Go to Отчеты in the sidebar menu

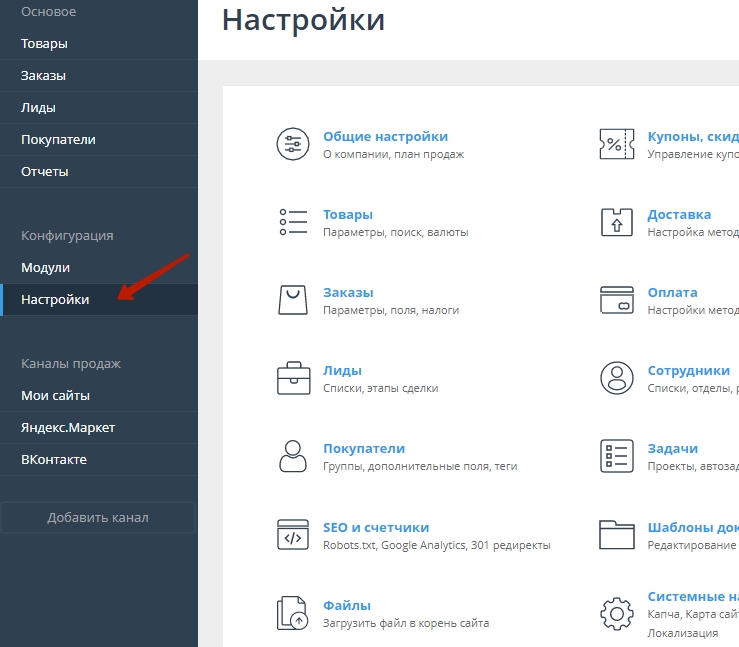[x=45, y=172]
